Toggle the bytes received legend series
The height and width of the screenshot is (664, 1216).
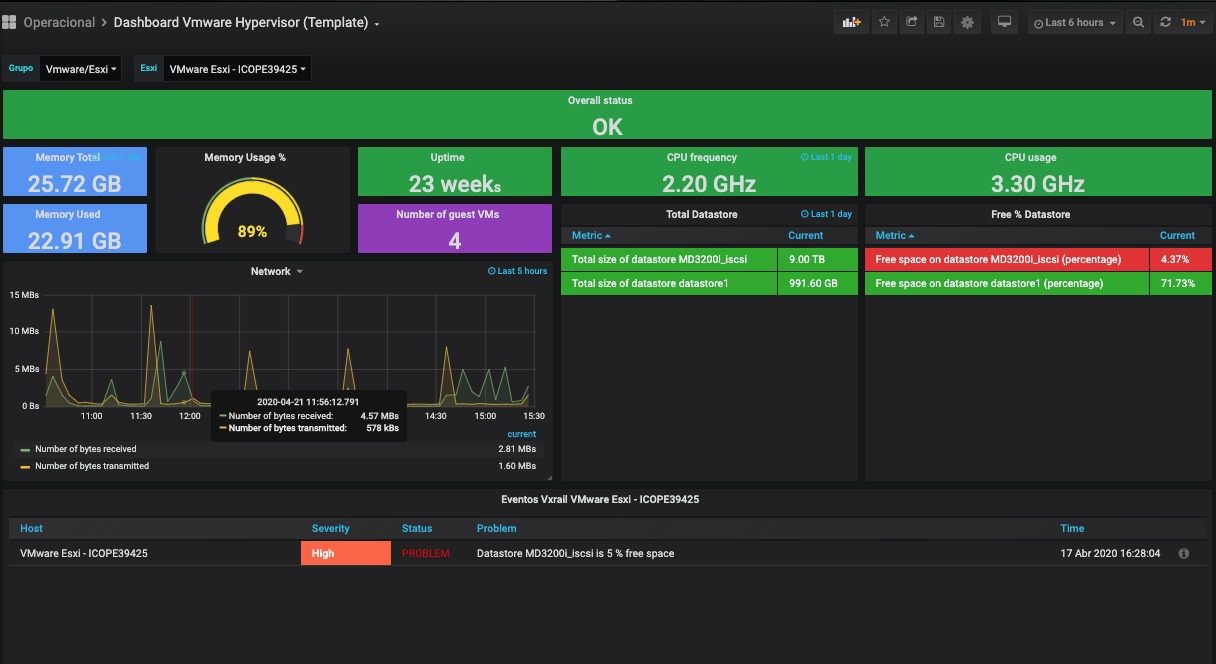click(85, 449)
